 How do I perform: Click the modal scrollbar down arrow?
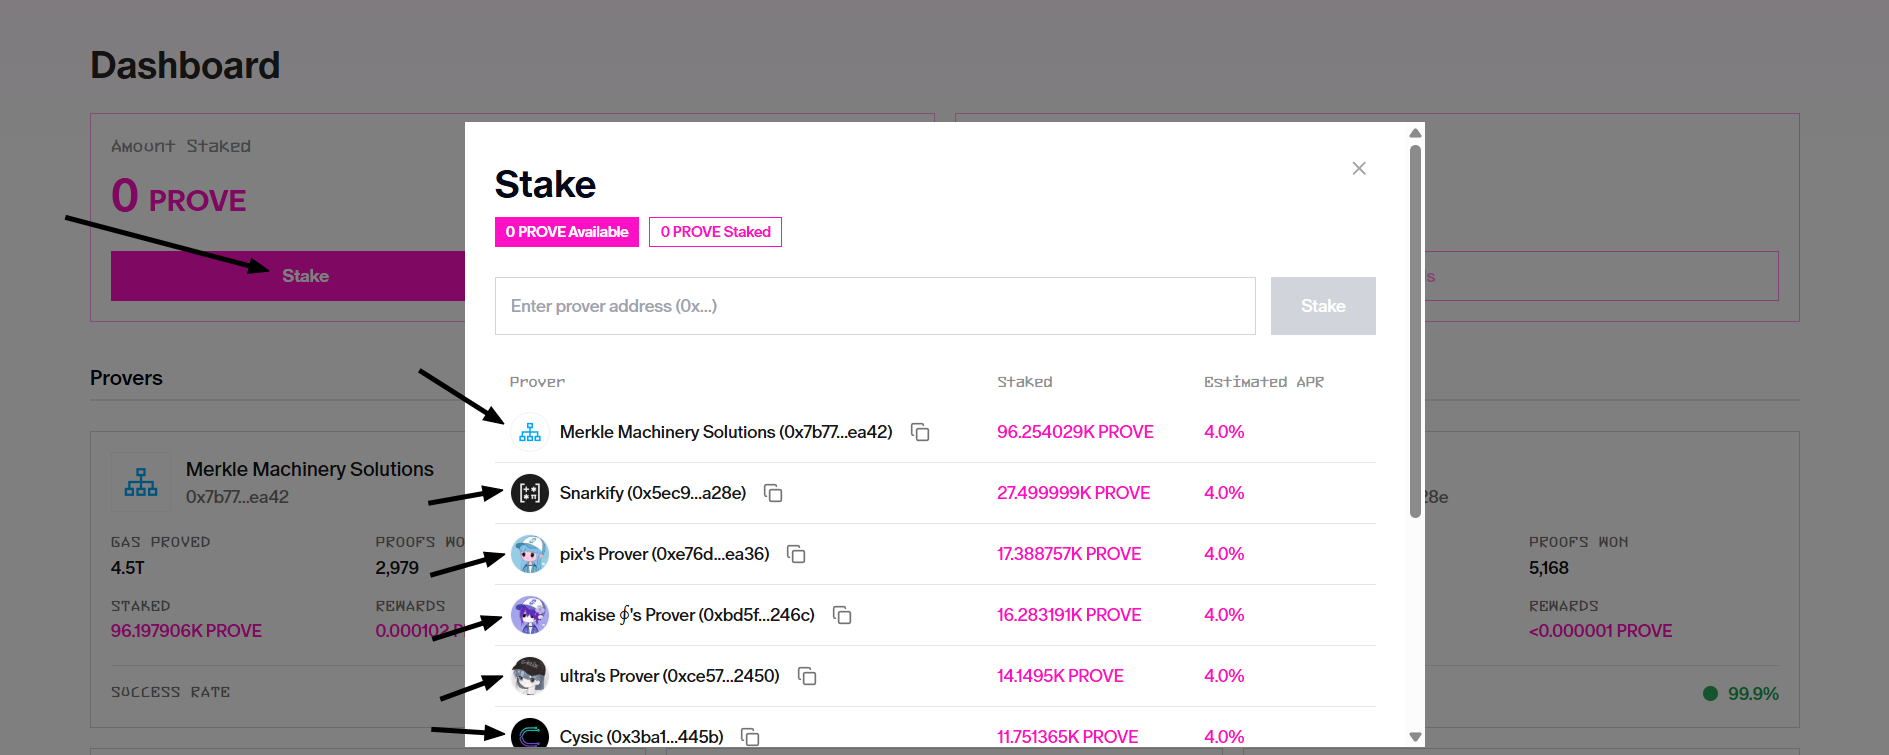click(1415, 737)
